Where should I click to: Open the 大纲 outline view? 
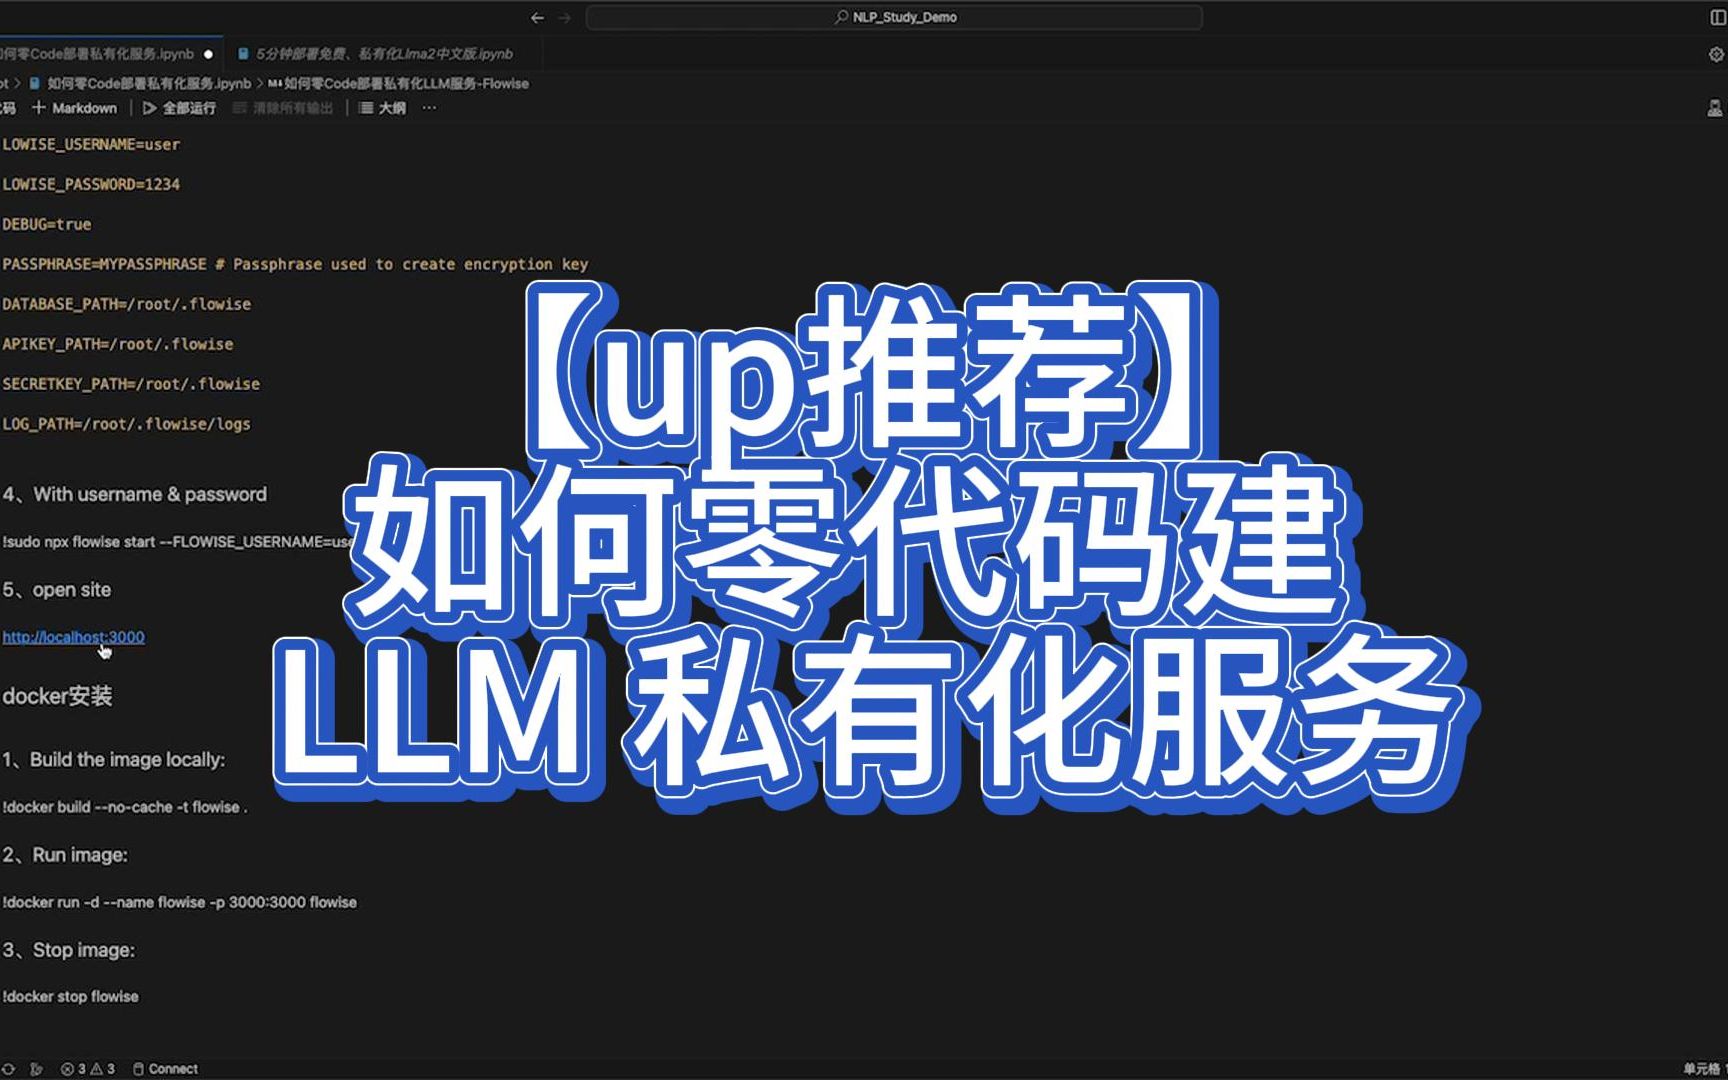[382, 108]
